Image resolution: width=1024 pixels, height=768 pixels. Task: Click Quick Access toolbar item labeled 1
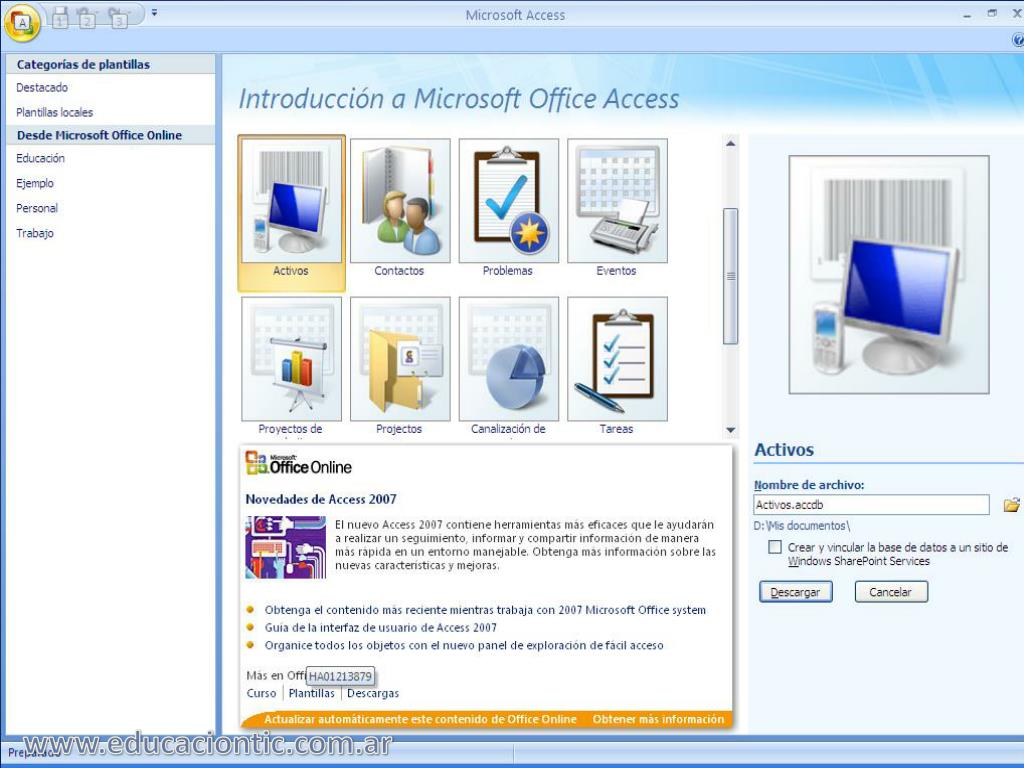(60, 18)
